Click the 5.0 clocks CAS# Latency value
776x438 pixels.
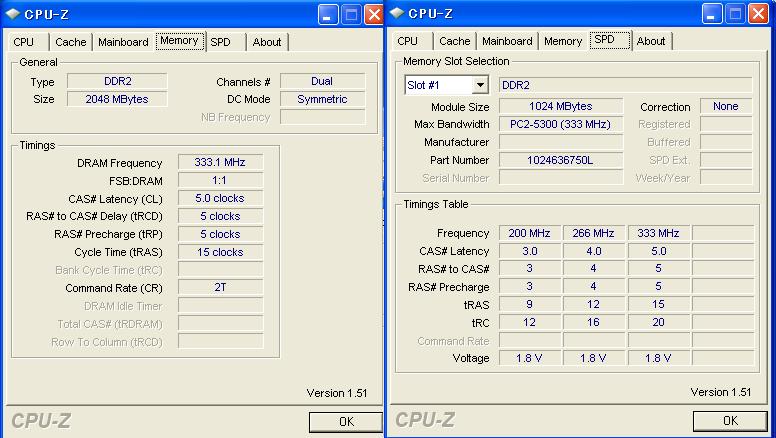[x=220, y=198]
